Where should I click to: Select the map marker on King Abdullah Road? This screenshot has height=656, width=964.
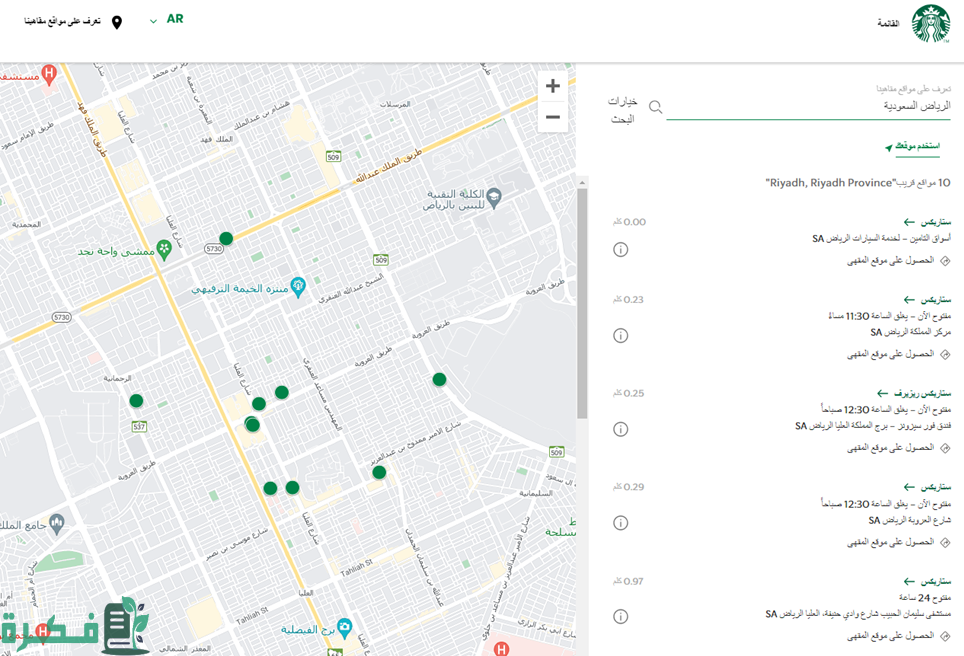226,238
